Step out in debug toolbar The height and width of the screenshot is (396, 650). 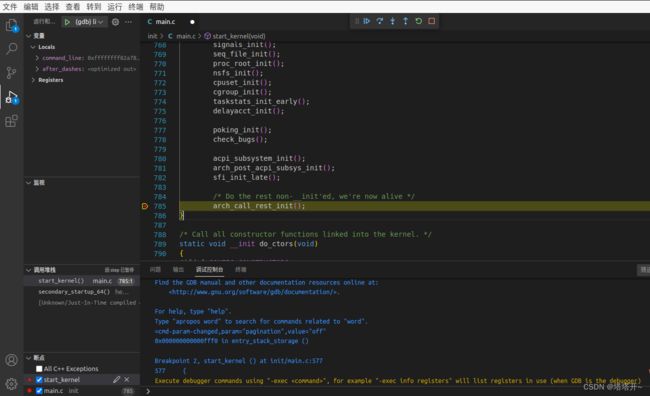tap(405, 21)
